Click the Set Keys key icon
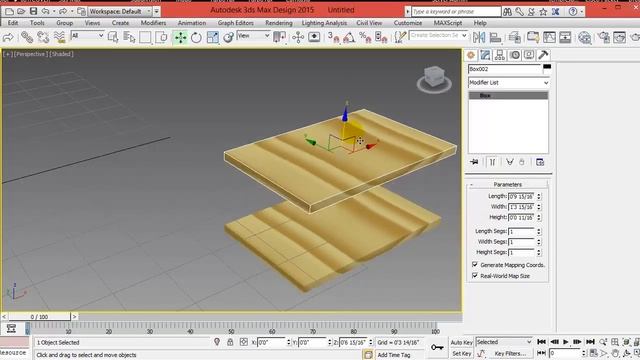 pos(437,347)
